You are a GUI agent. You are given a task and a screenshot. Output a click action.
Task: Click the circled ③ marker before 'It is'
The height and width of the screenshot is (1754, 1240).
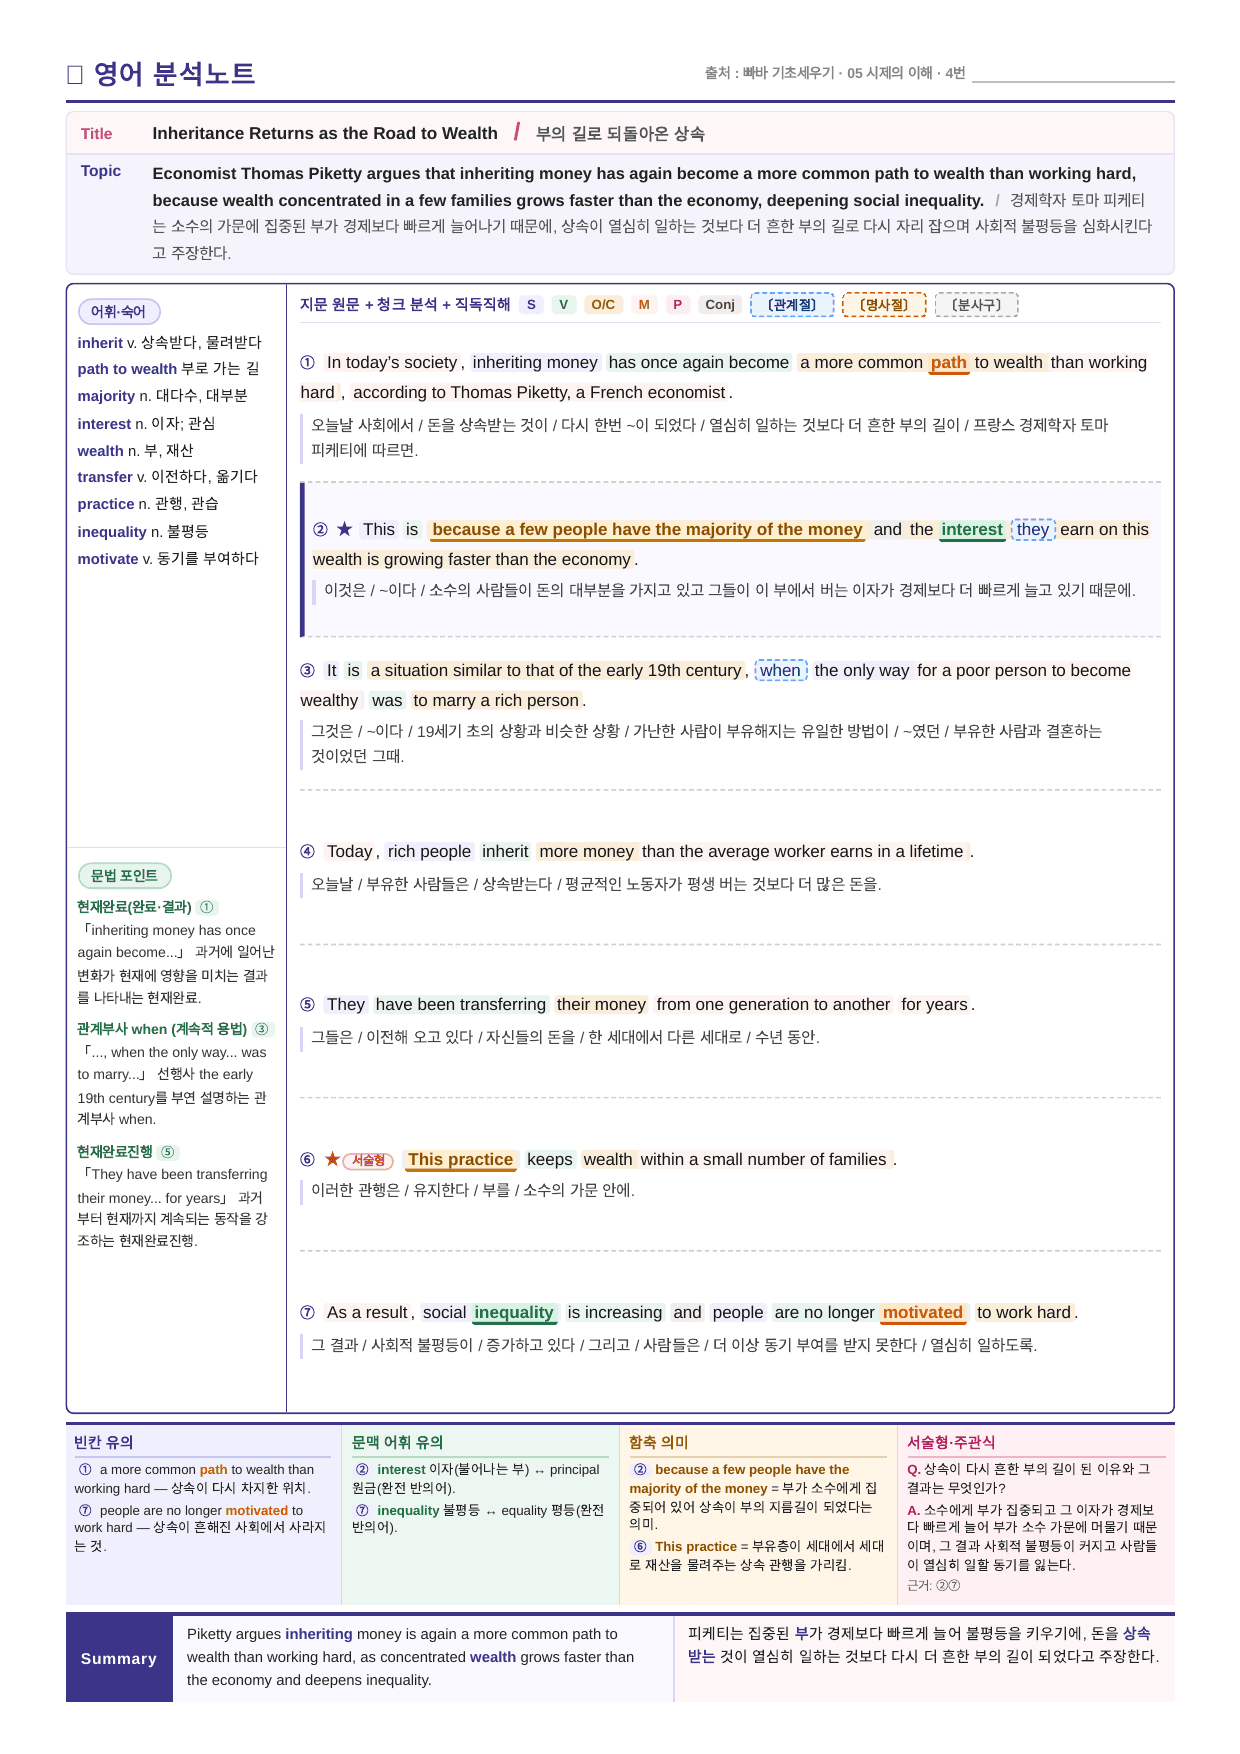[308, 671]
